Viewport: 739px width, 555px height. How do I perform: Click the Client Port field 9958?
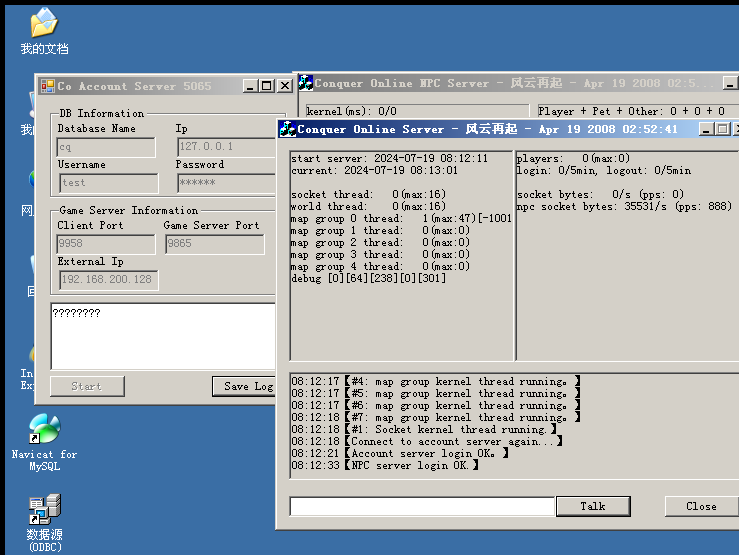point(106,244)
